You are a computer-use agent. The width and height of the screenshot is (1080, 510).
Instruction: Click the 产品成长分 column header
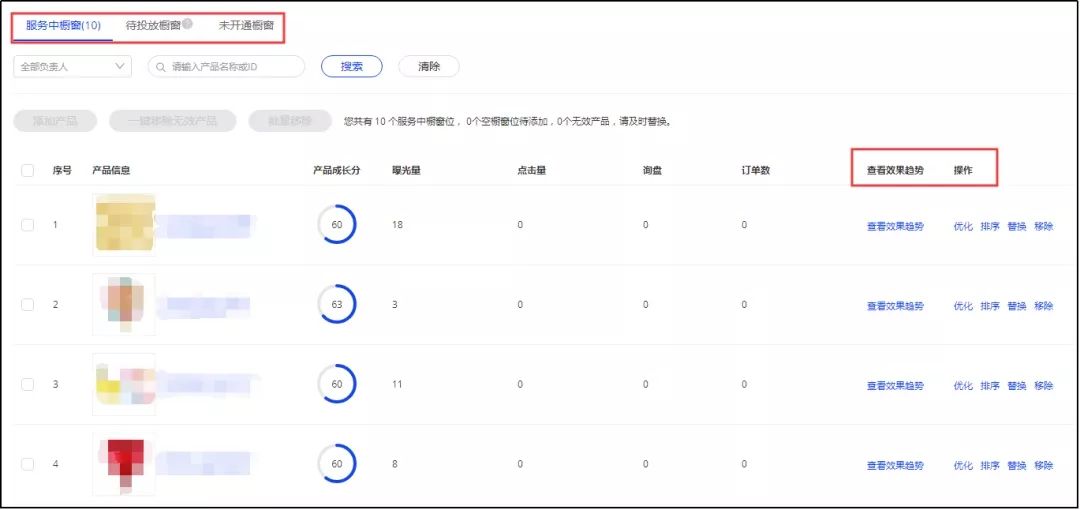337,171
